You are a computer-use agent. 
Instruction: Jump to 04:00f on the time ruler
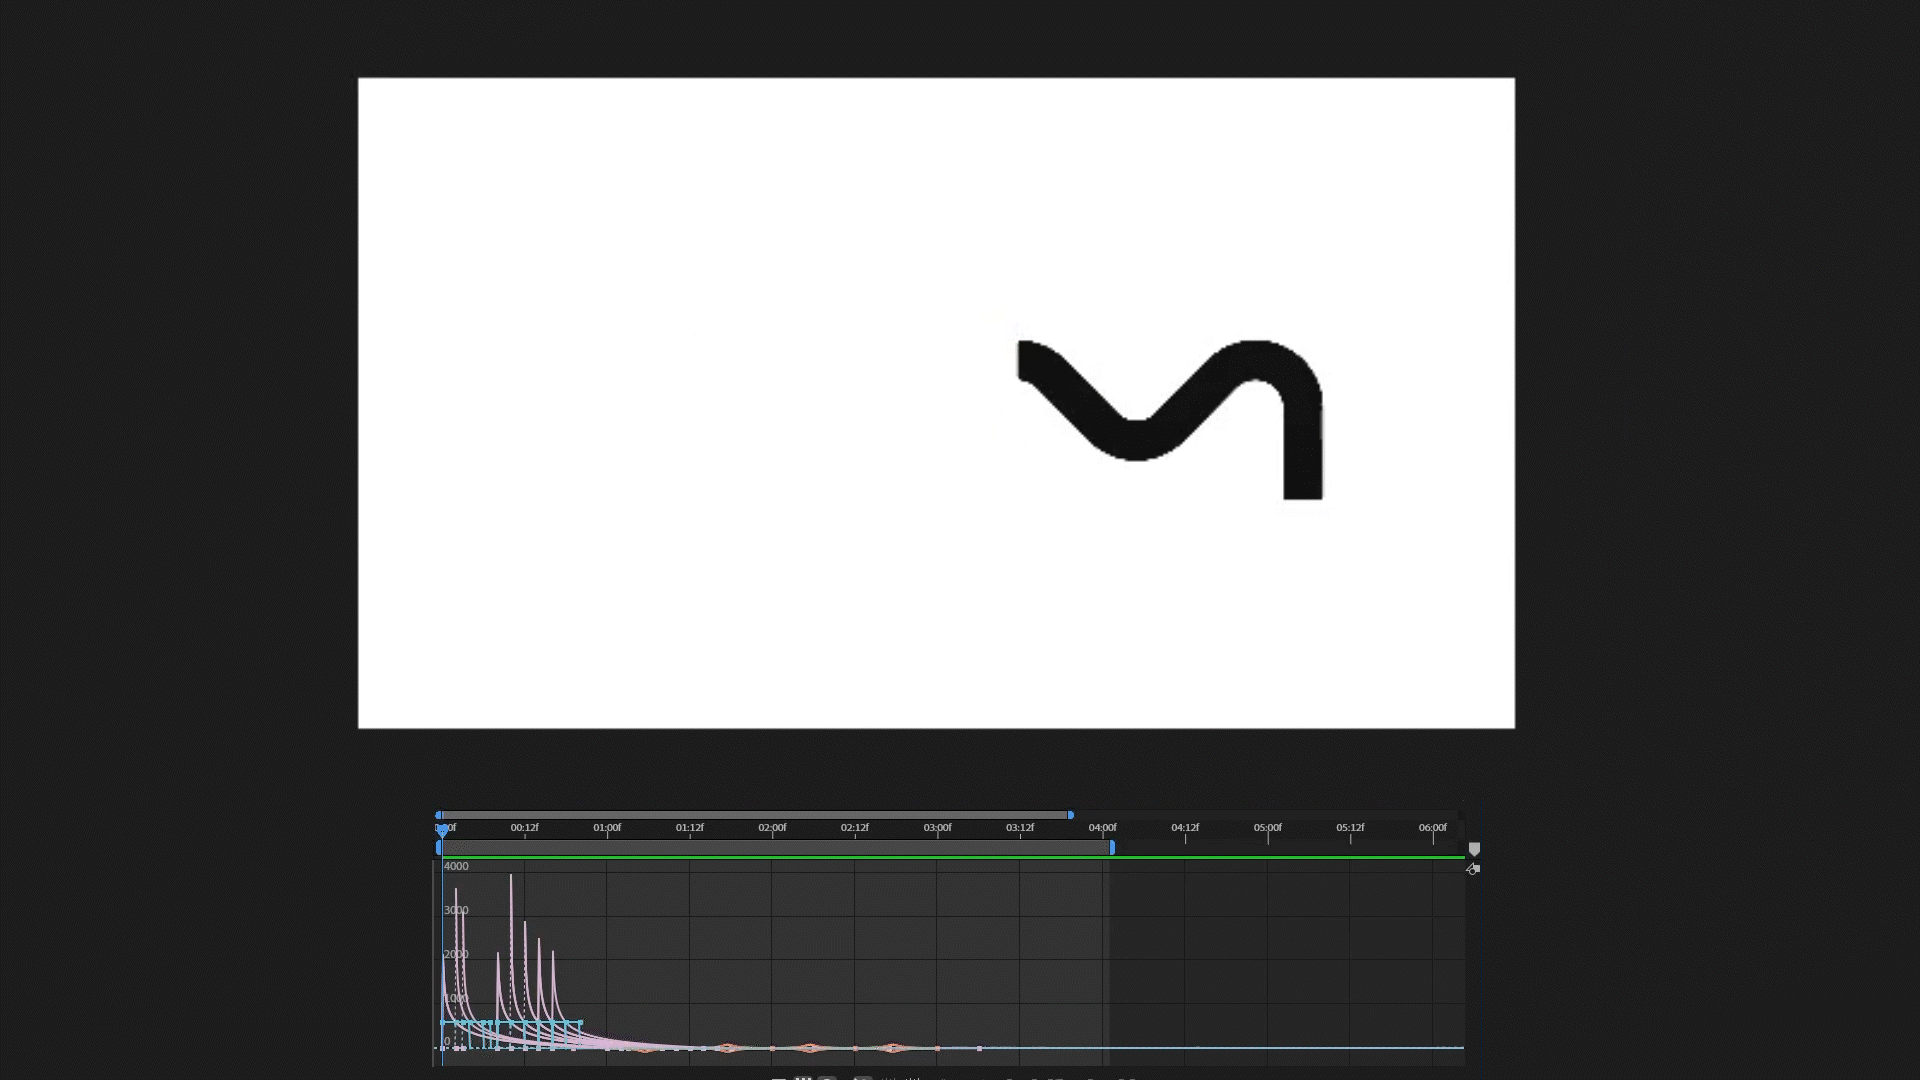[1103, 828]
